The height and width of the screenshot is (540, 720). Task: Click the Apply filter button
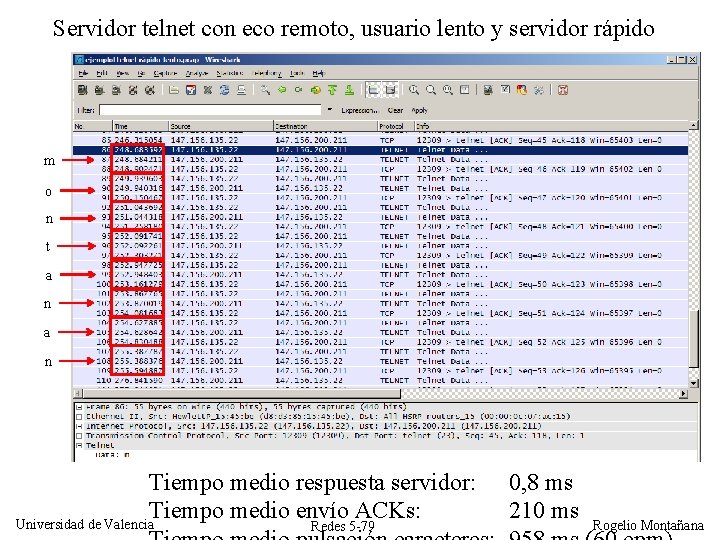coord(419,111)
